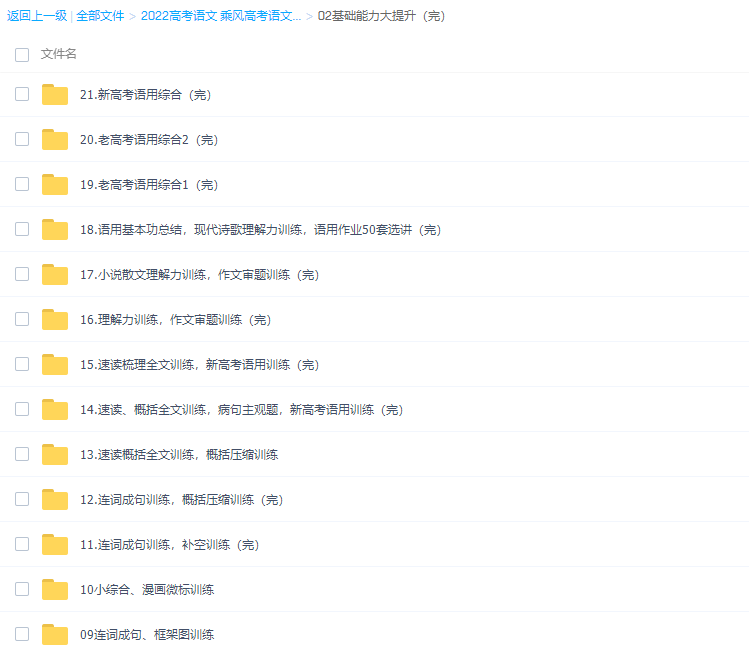Open 21.新高考语用综合（完） folder name

click(x=145, y=95)
